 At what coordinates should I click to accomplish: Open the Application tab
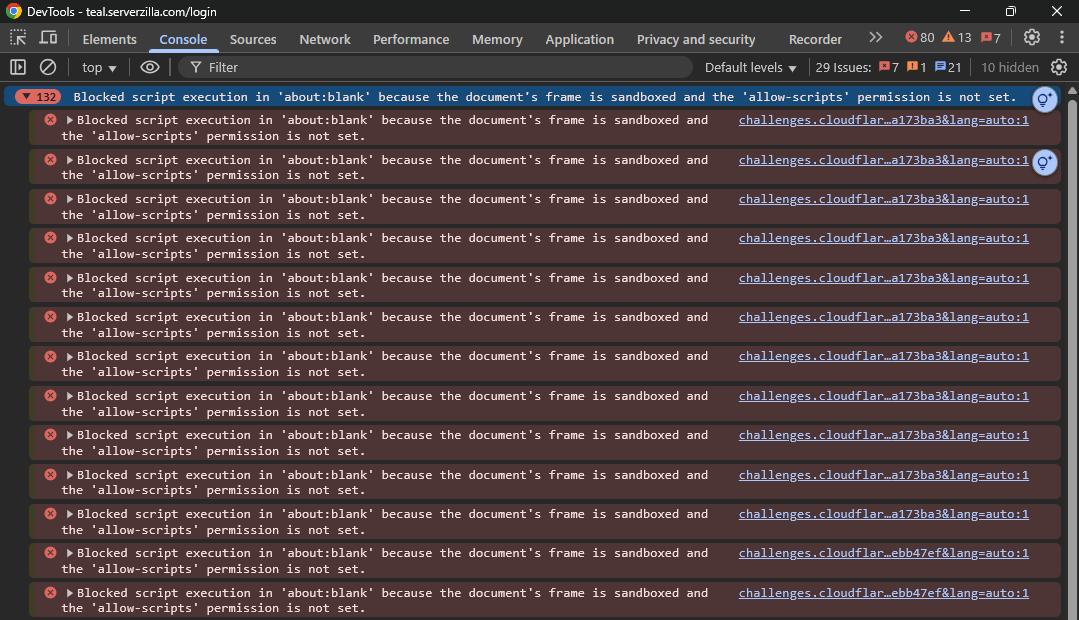coord(579,39)
